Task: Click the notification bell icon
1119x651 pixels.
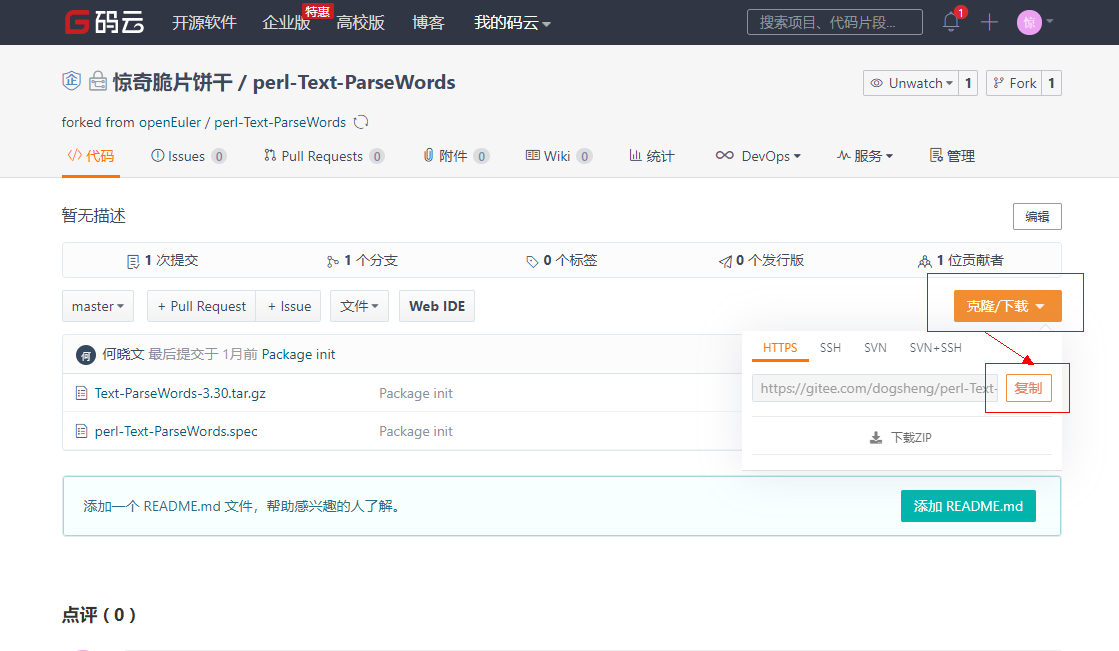Action: (x=950, y=22)
